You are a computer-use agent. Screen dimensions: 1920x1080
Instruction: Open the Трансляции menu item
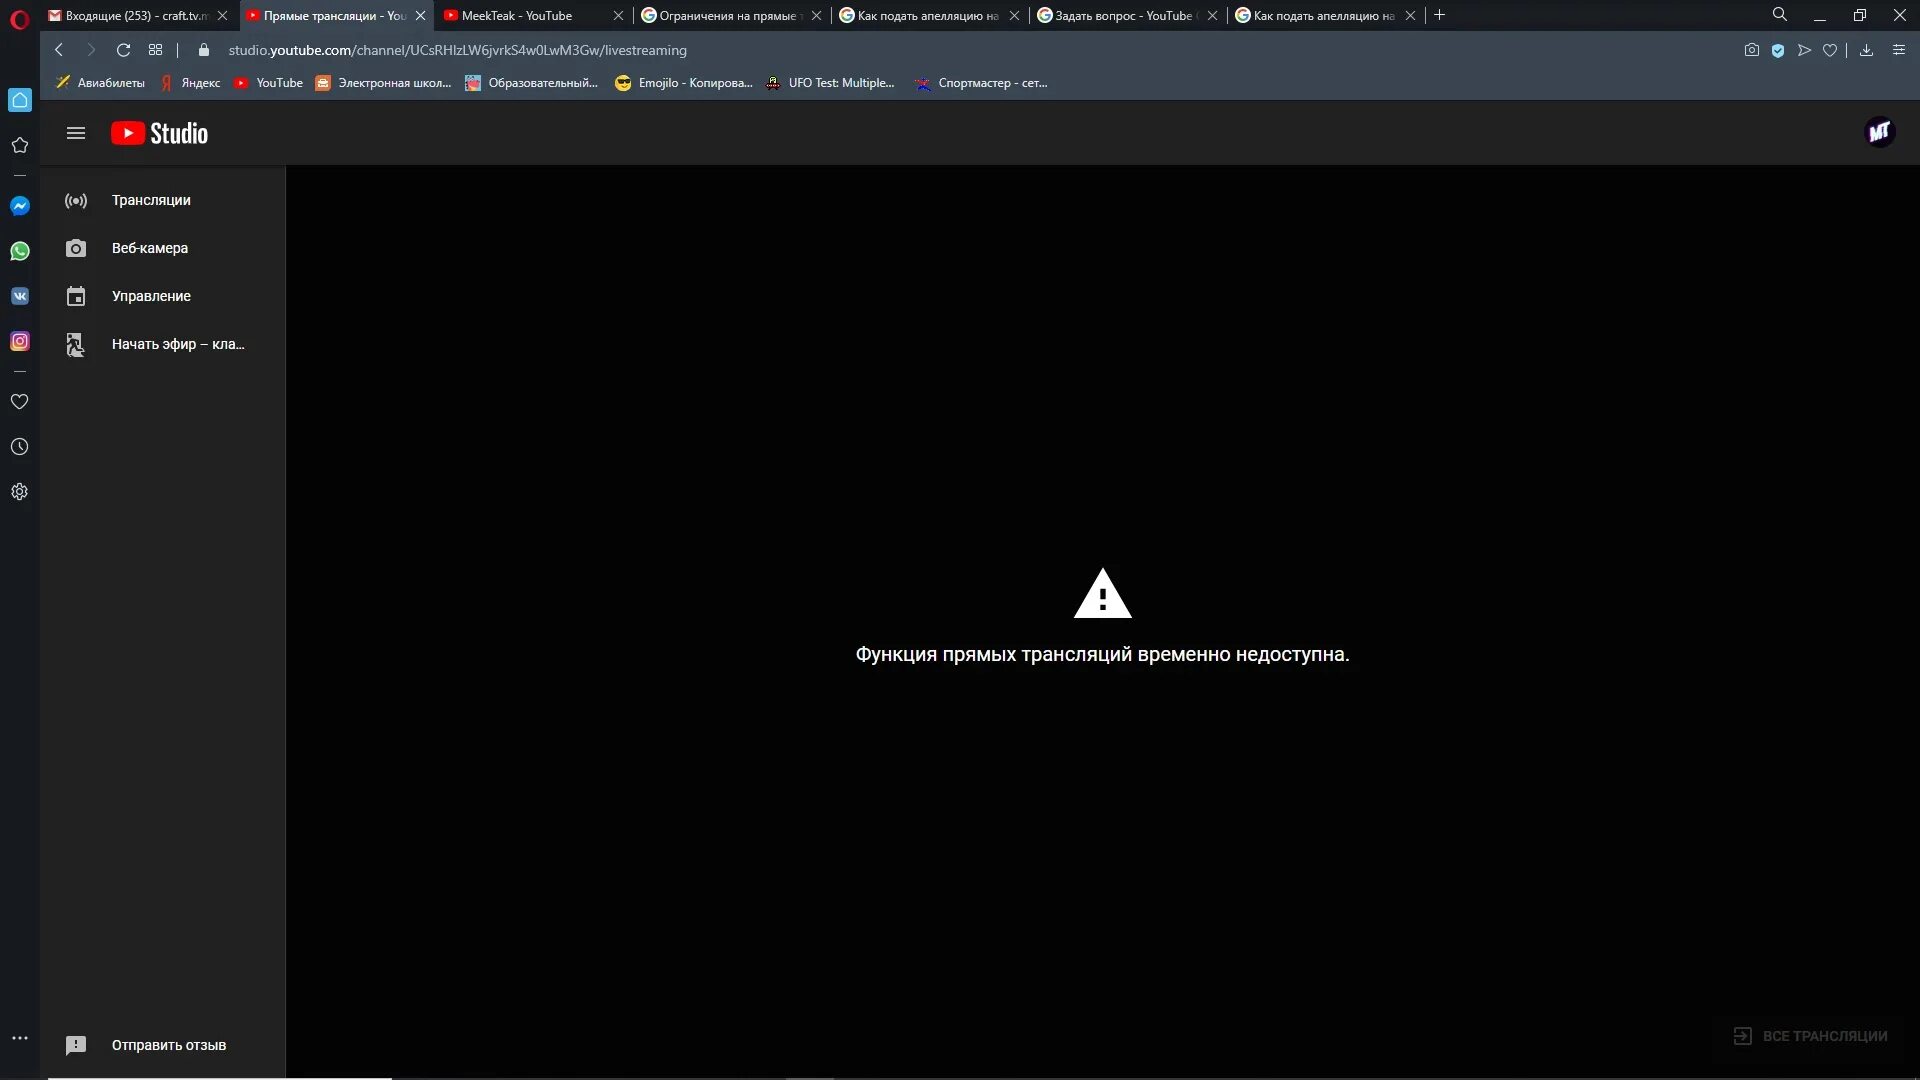coord(150,199)
